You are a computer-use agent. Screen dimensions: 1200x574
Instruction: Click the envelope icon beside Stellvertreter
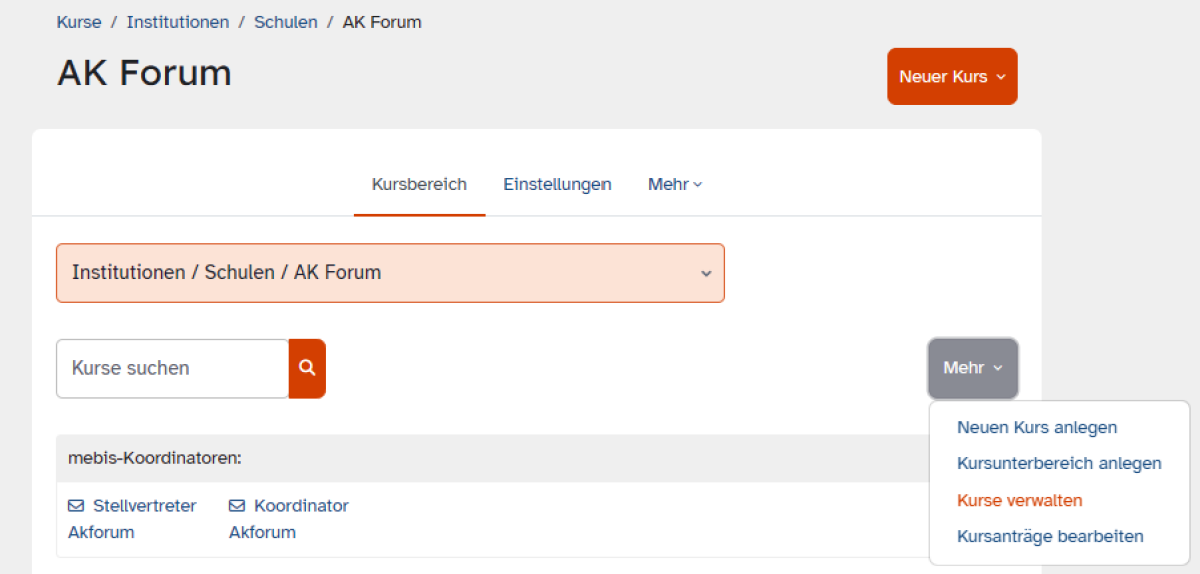point(76,506)
